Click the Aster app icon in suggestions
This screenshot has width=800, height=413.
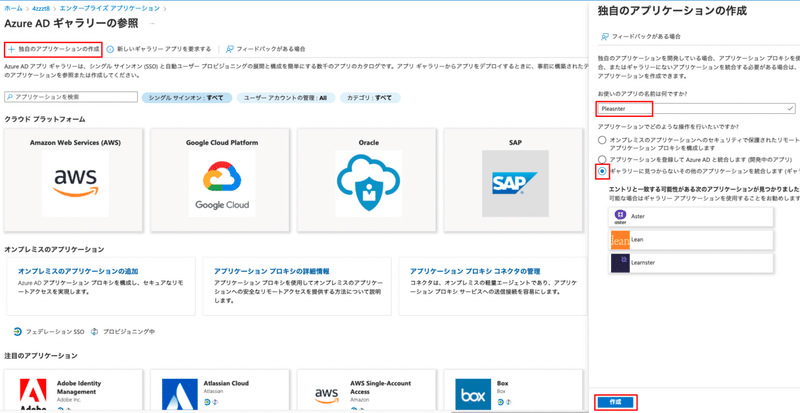620,217
